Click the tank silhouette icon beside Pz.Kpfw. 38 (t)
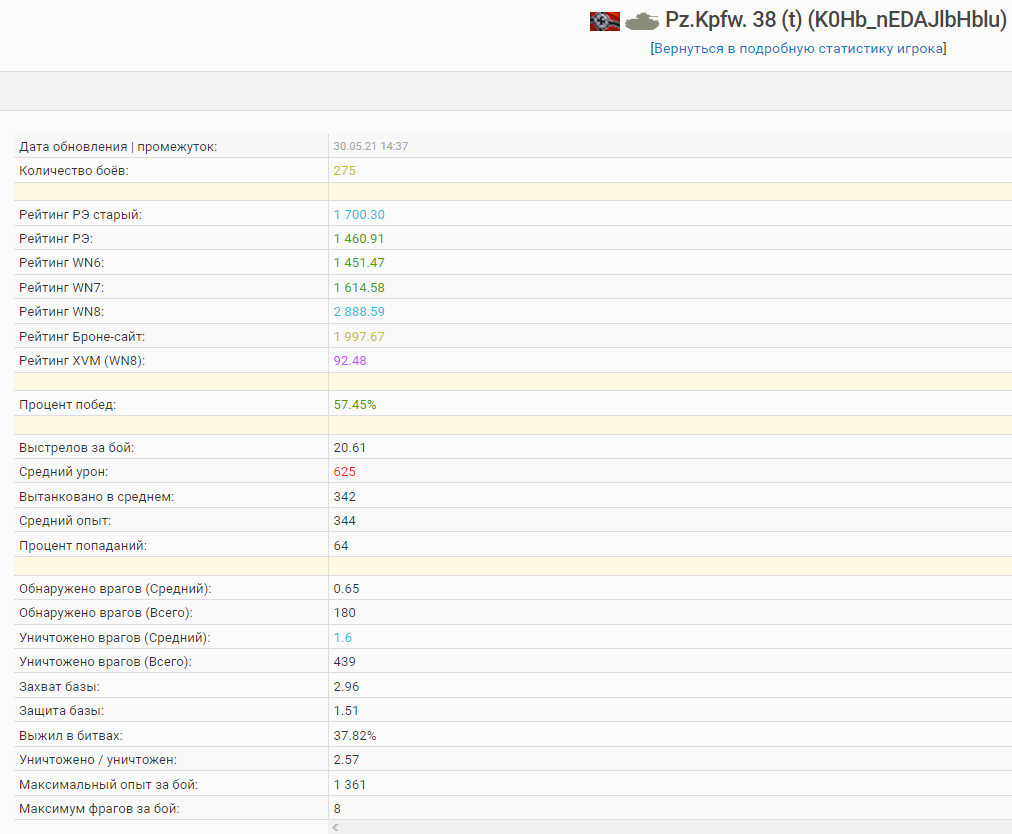Screen dimensions: 1012x834 tap(642, 21)
